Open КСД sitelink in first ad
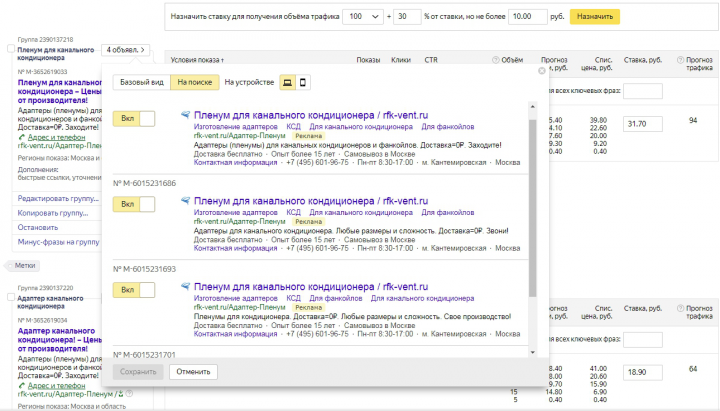The image size is (720, 411). click(293, 127)
